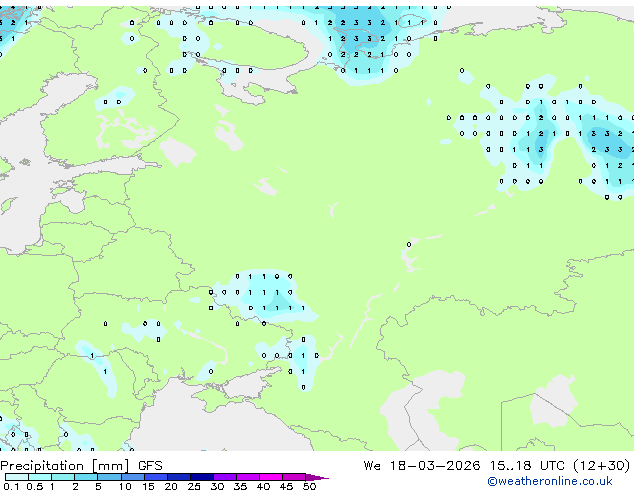This screenshot has width=634, height=490.
Task: Click the 2–5 mm legend color
Action: pos(86,477)
